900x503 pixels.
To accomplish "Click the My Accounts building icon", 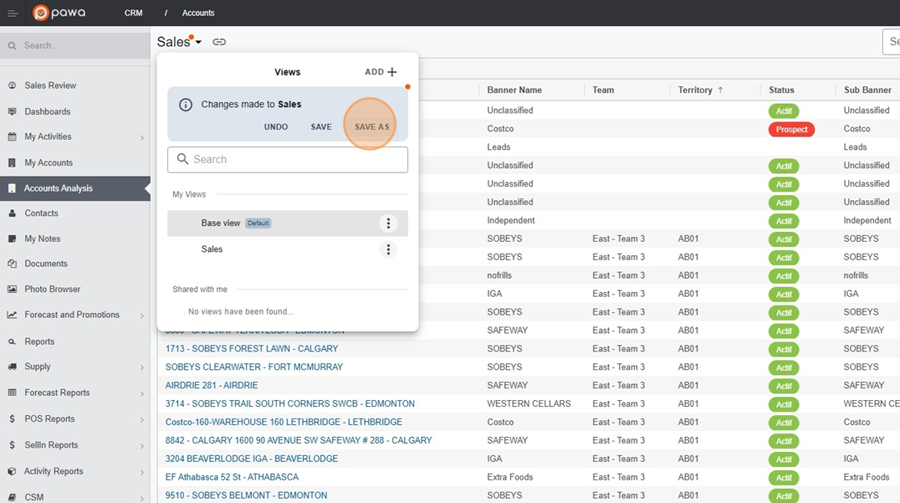I will (12, 162).
